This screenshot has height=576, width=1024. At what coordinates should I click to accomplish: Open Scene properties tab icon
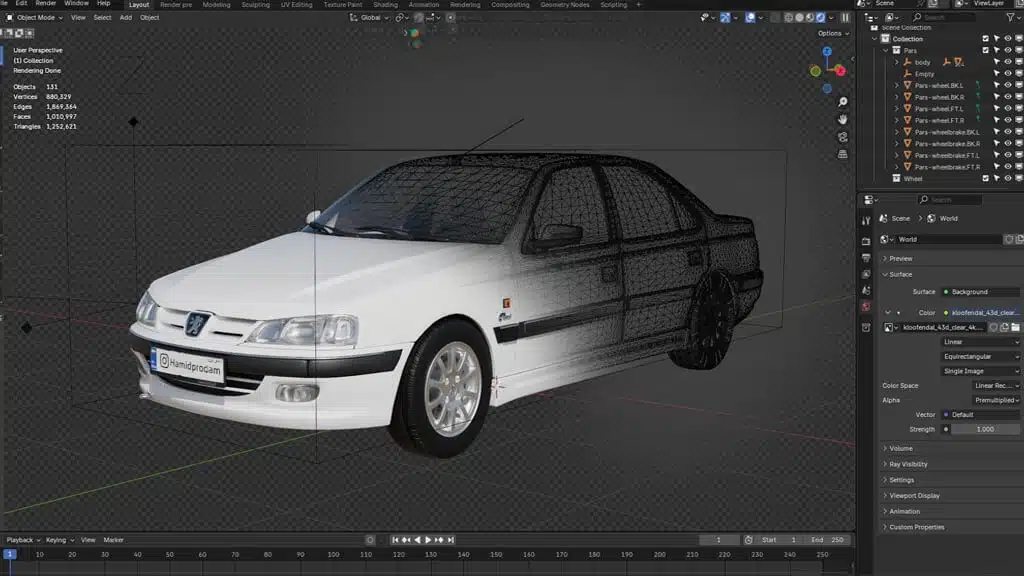pyautogui.click(x=866, y=291)
